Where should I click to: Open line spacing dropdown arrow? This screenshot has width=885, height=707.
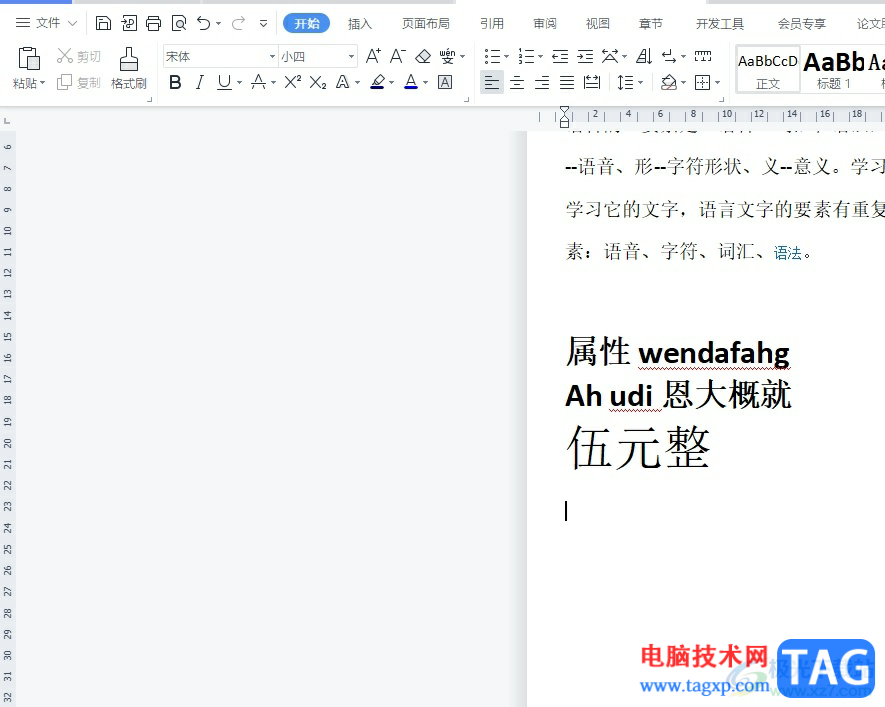click(x=641, y=83)
